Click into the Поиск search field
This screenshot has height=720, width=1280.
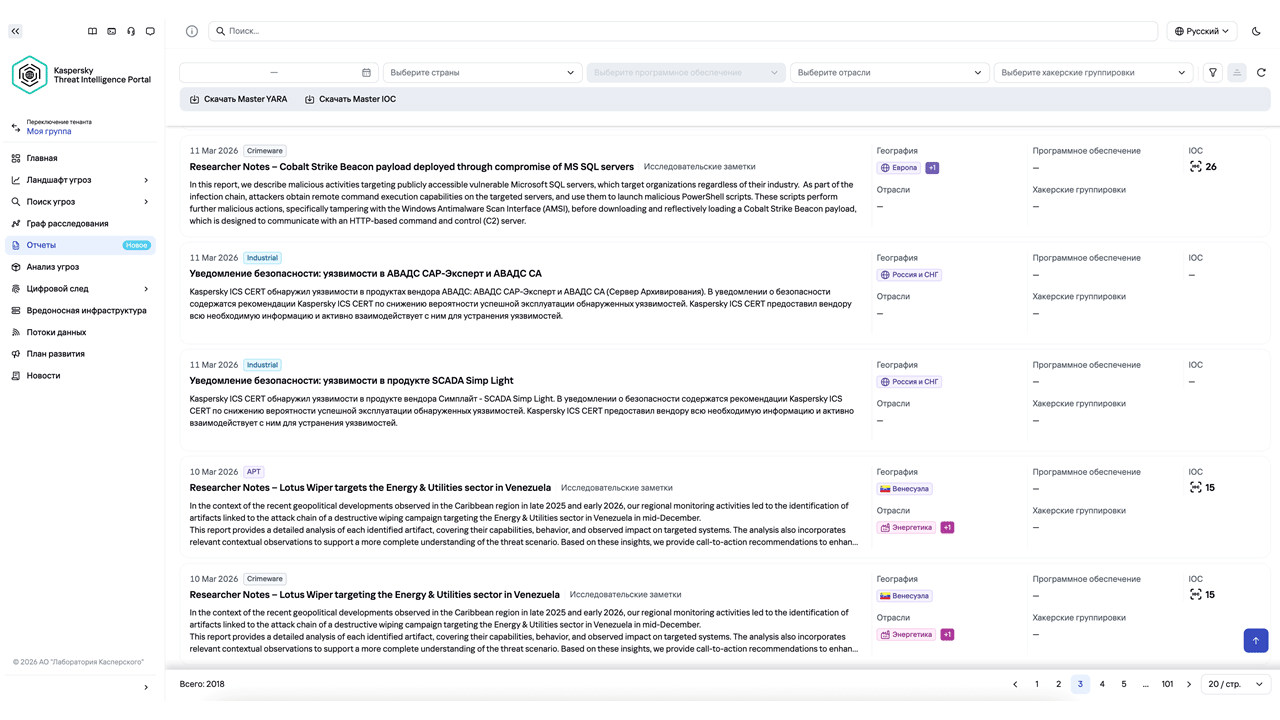click(682, 31)
